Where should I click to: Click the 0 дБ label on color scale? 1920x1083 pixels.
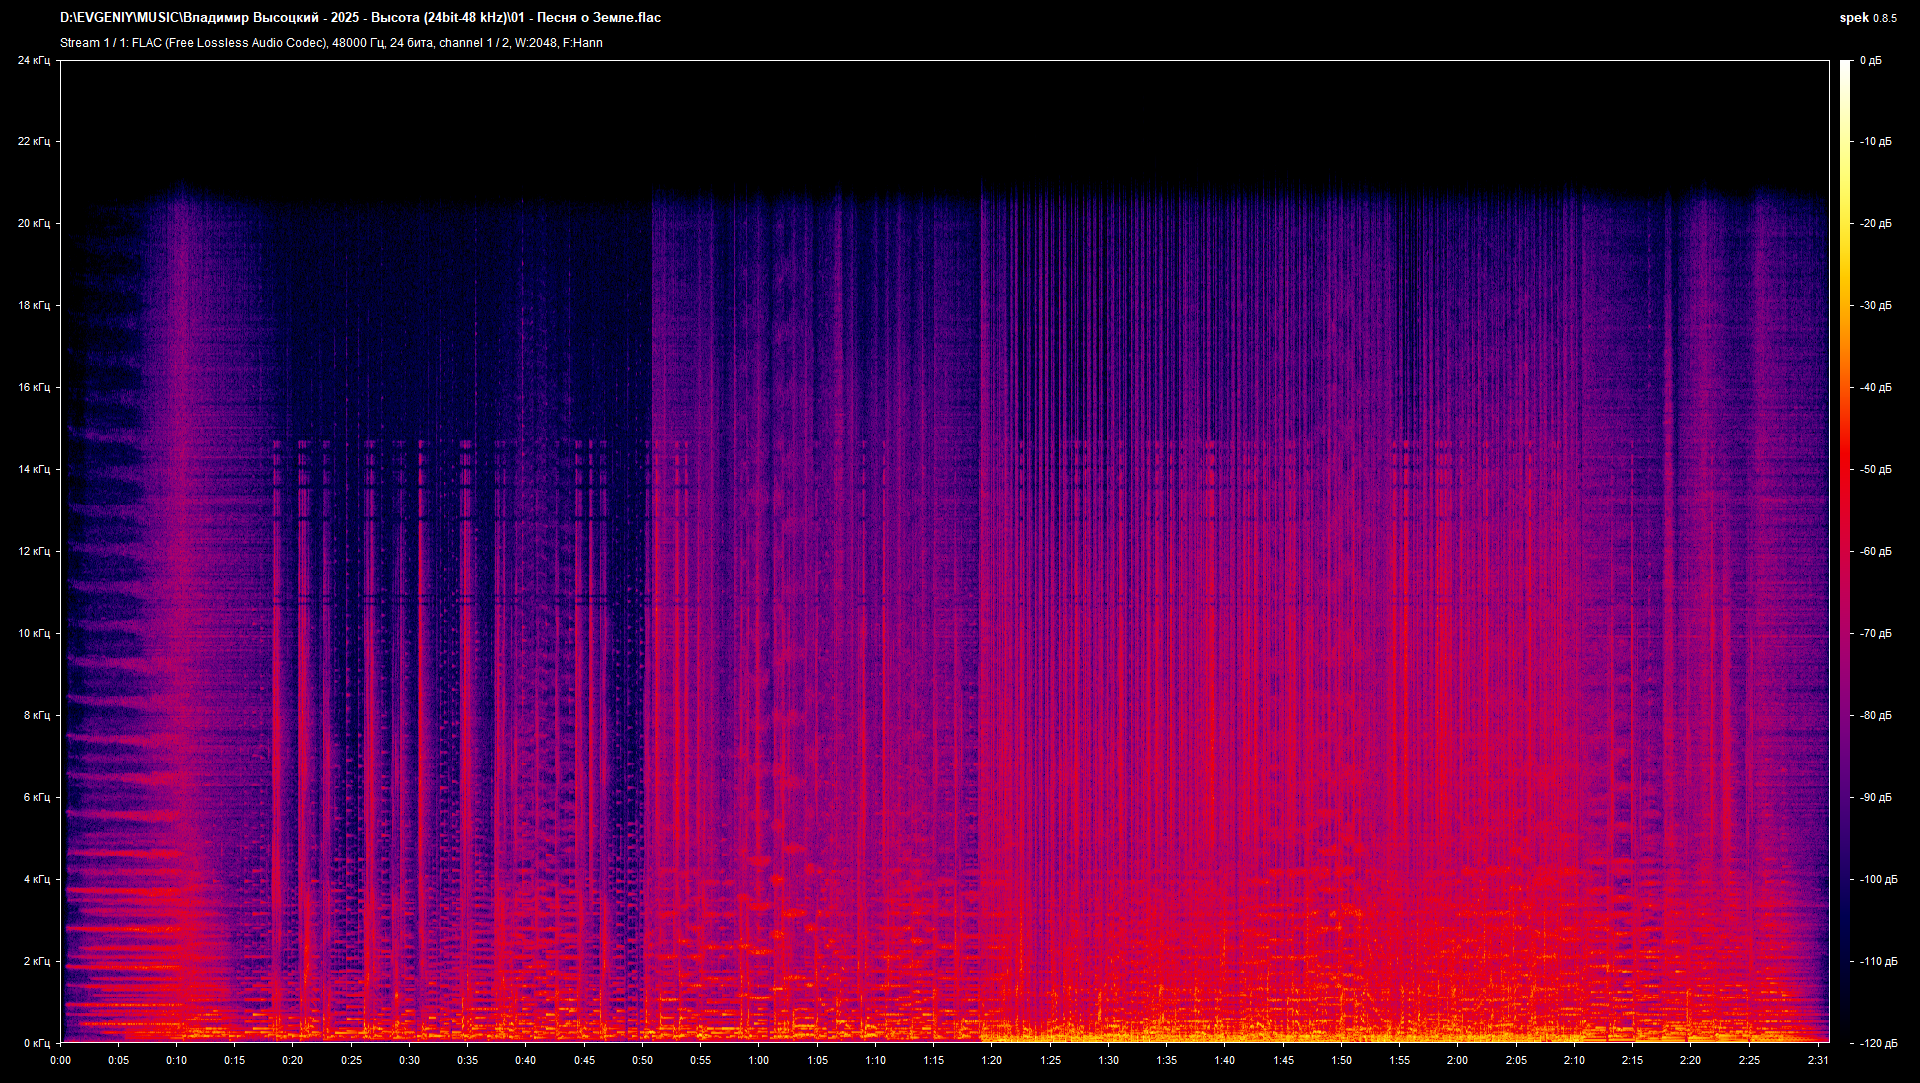pos(1870,60)
